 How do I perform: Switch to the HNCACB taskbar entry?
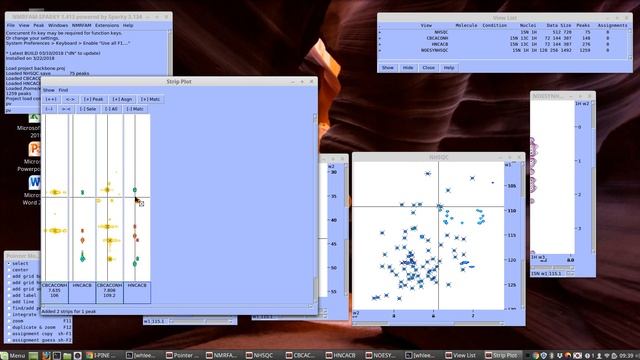pos(343,356)
